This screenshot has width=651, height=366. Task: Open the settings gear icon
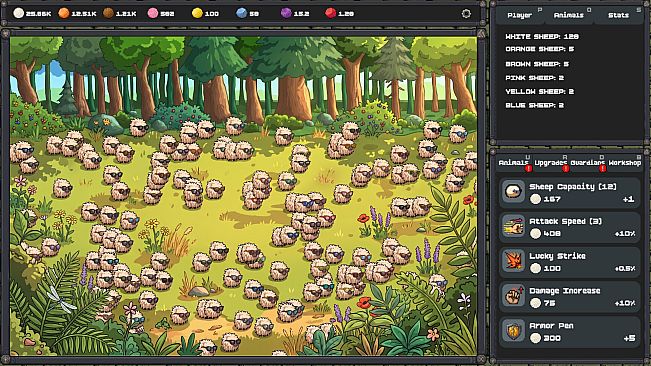[x=466, y=14]
